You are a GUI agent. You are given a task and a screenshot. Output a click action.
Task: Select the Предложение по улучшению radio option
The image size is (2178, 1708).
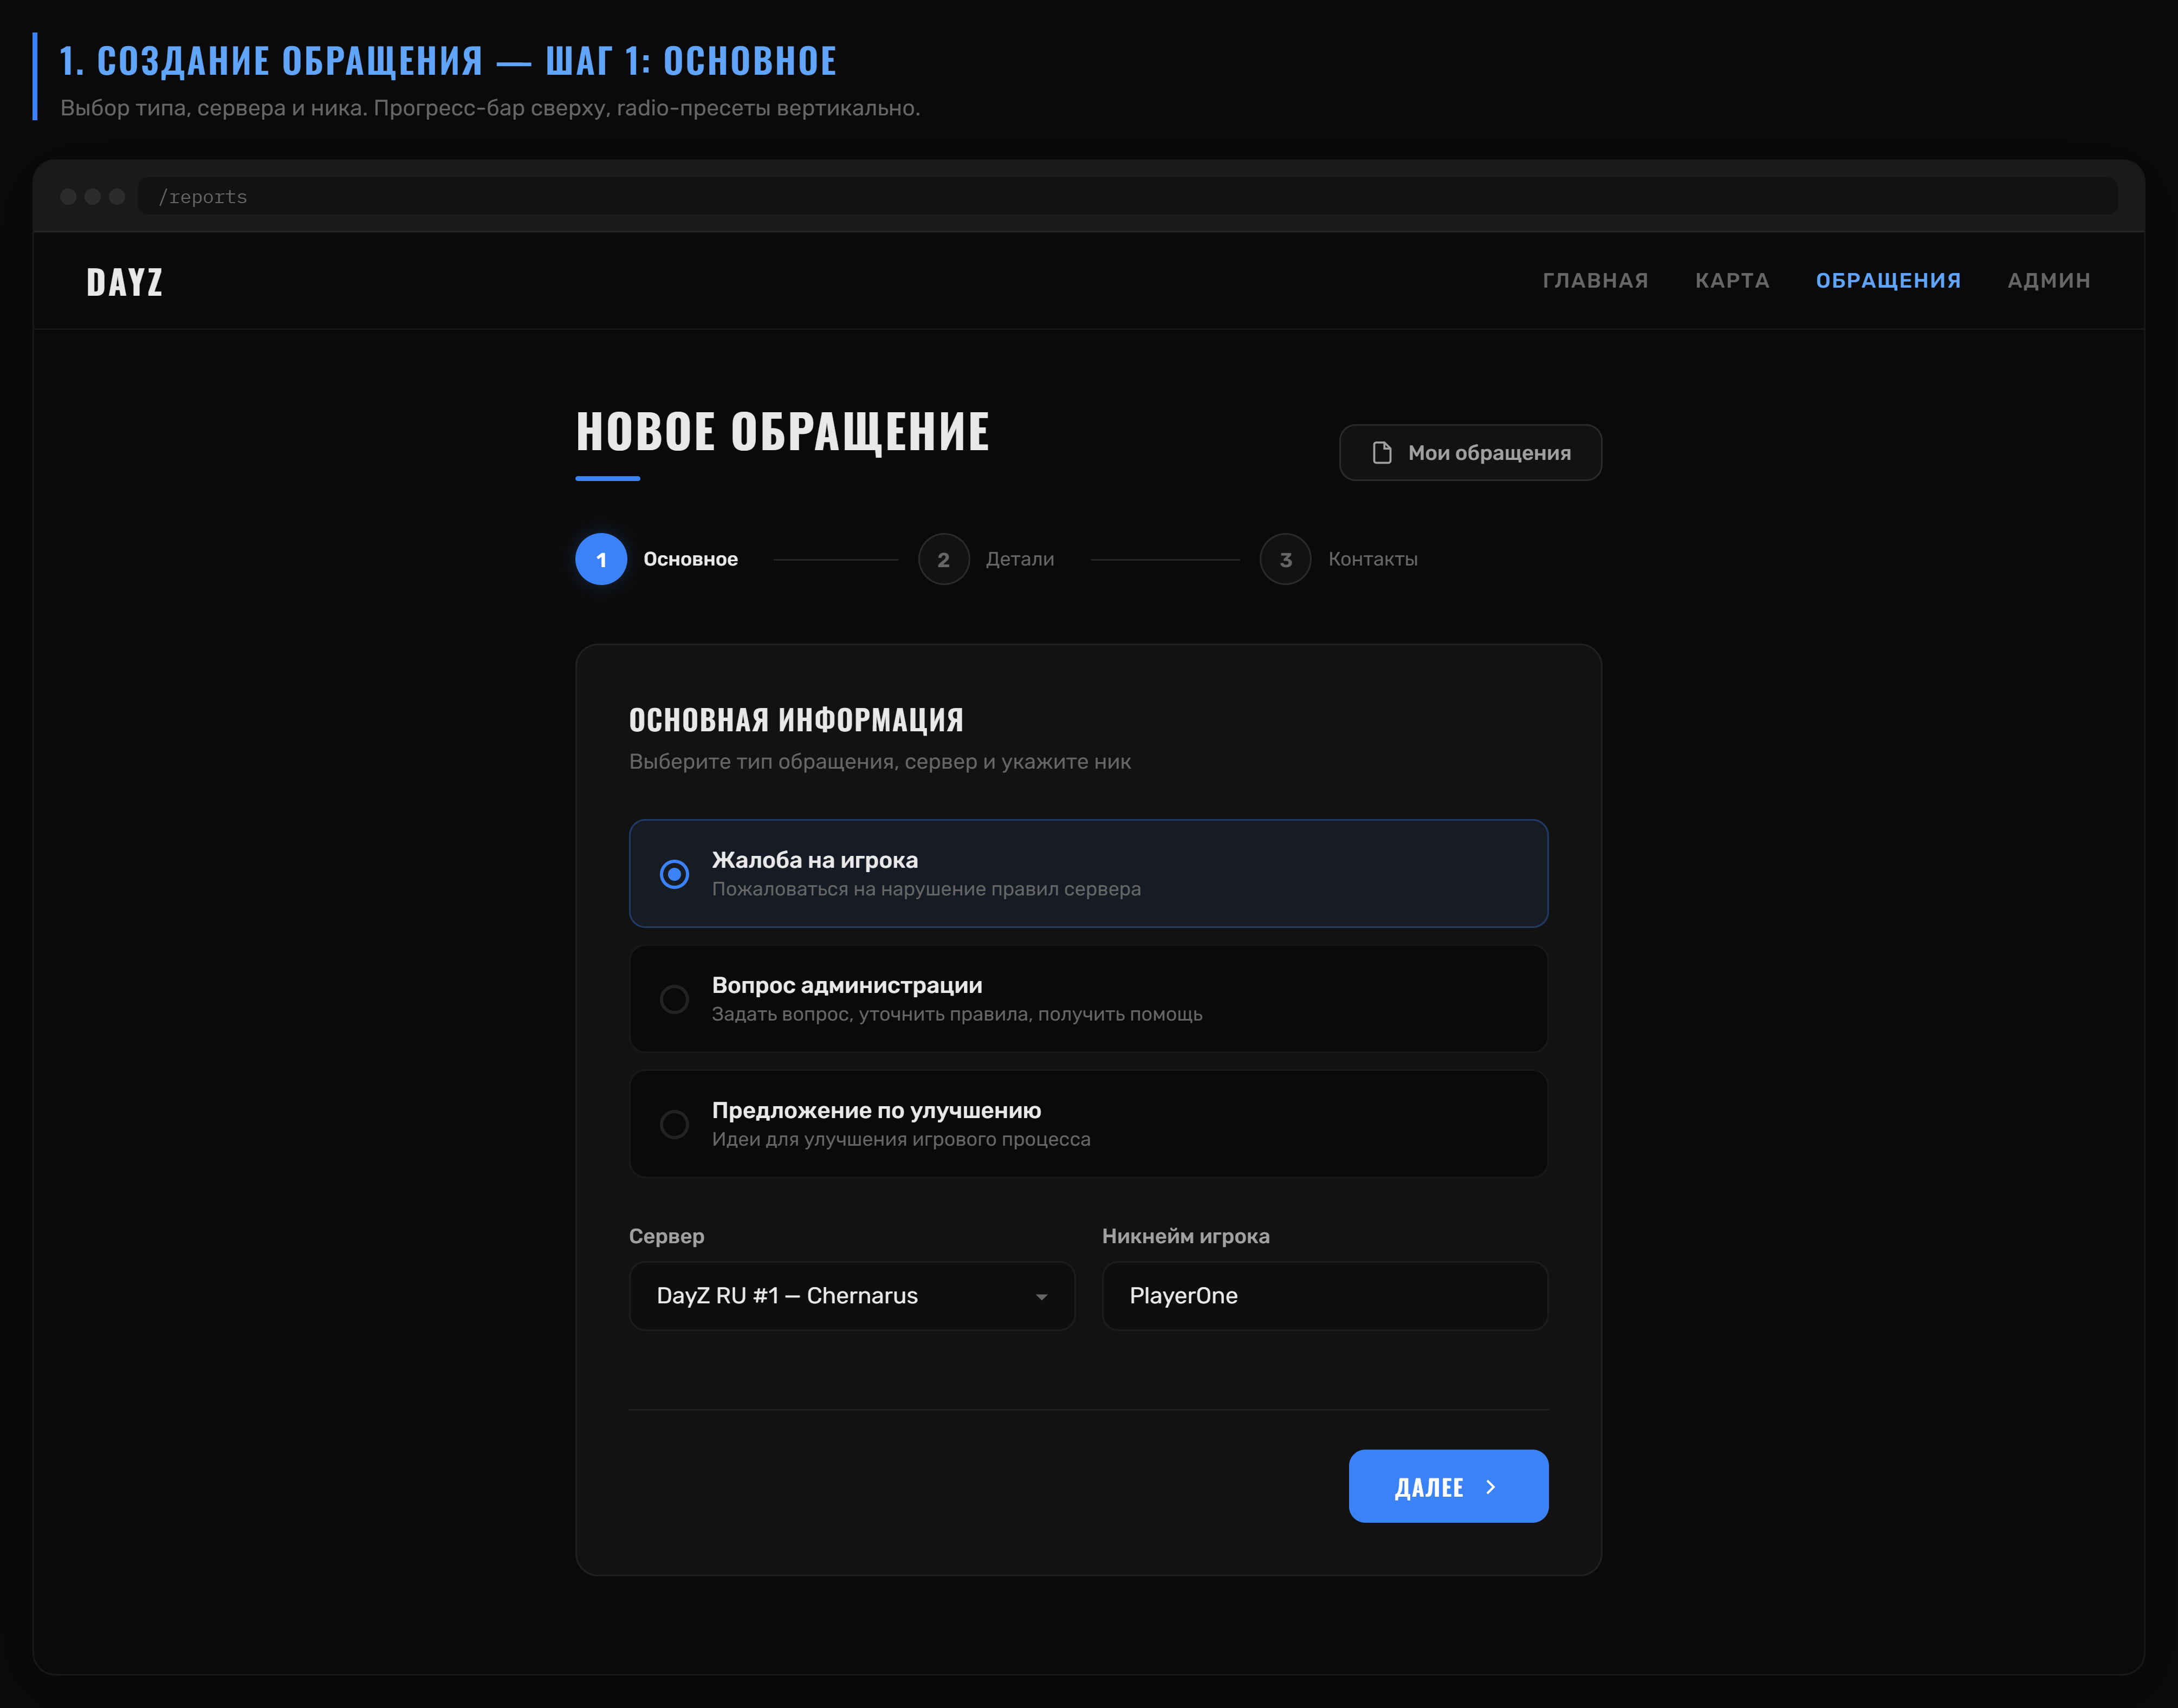click(x=1088, y=1123)
